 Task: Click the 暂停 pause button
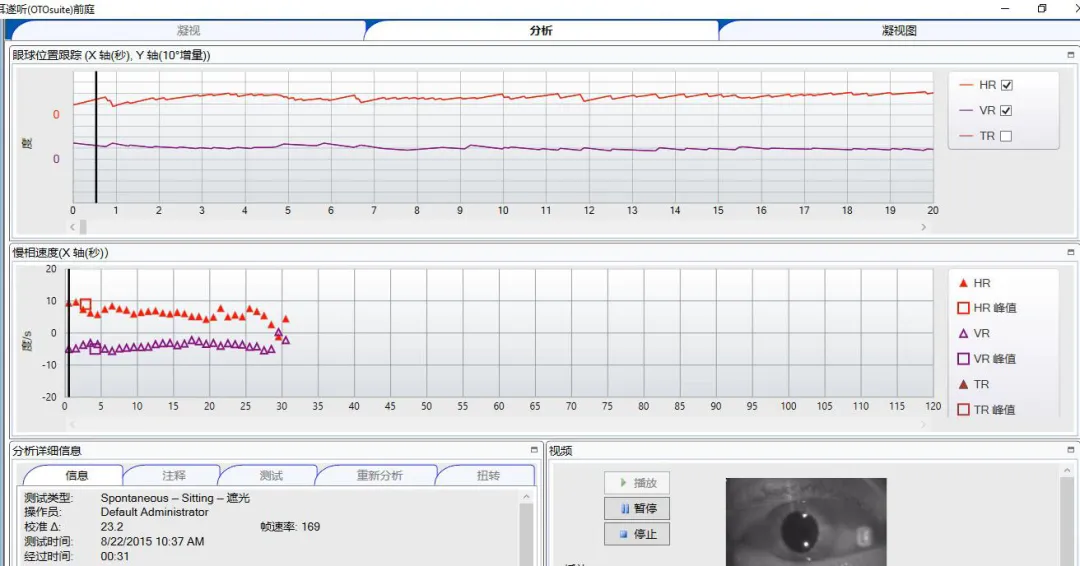pyautogui.click(x=636, y=508)
